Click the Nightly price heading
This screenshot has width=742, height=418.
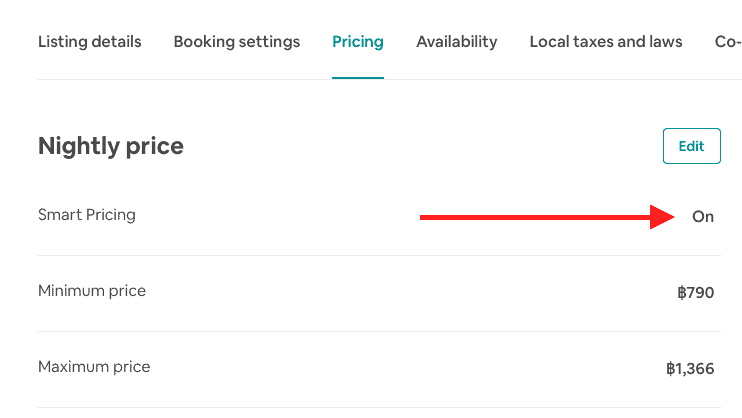click(111, 146)
